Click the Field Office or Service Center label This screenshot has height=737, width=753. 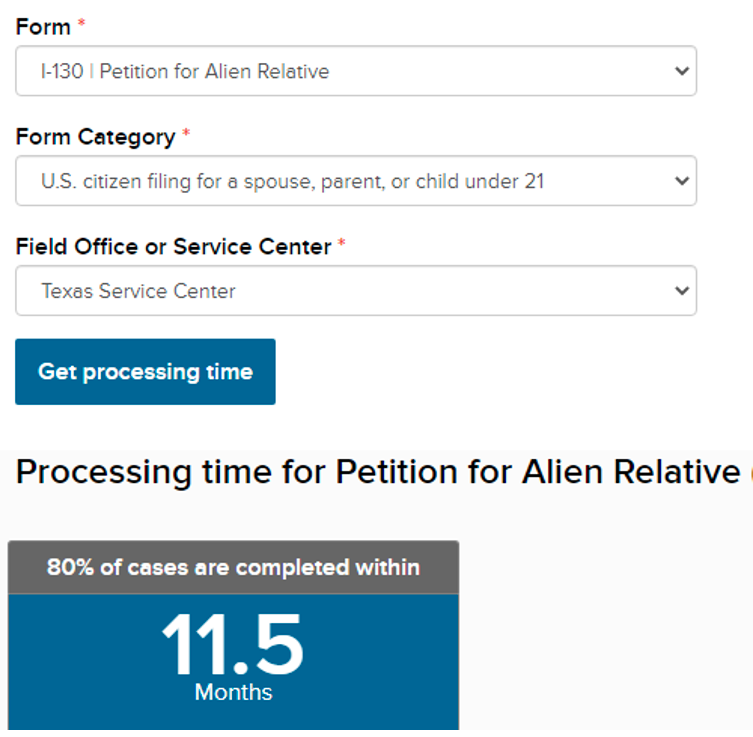pyautogui.click(x=173, y=247)
